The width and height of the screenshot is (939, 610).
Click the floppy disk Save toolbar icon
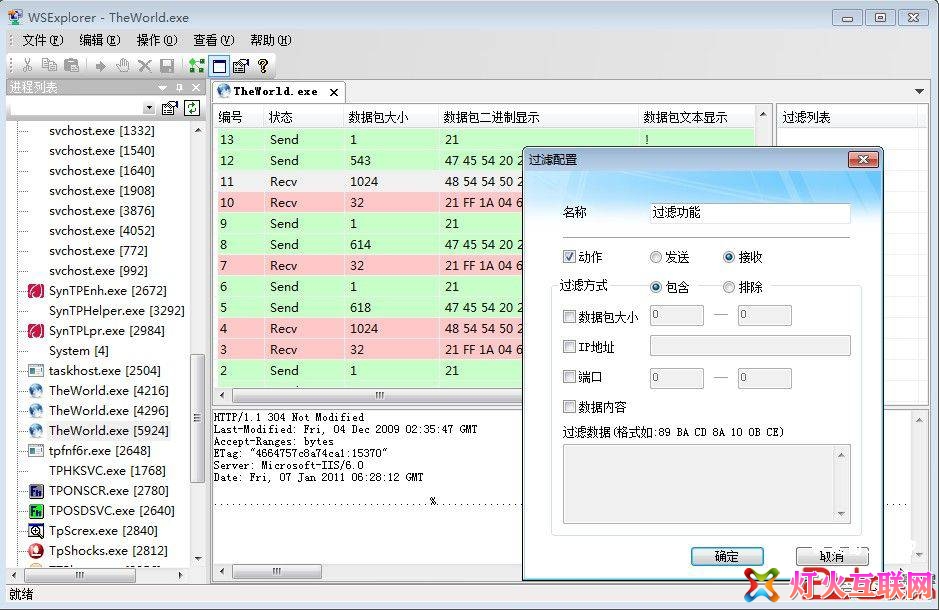(167, 66)
